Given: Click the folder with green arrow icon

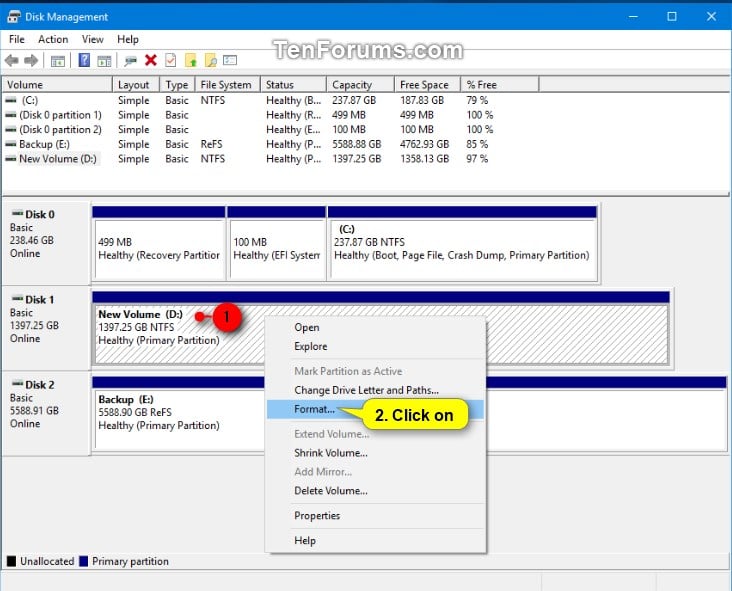Looking at the screenshot, I should [191, 61].
